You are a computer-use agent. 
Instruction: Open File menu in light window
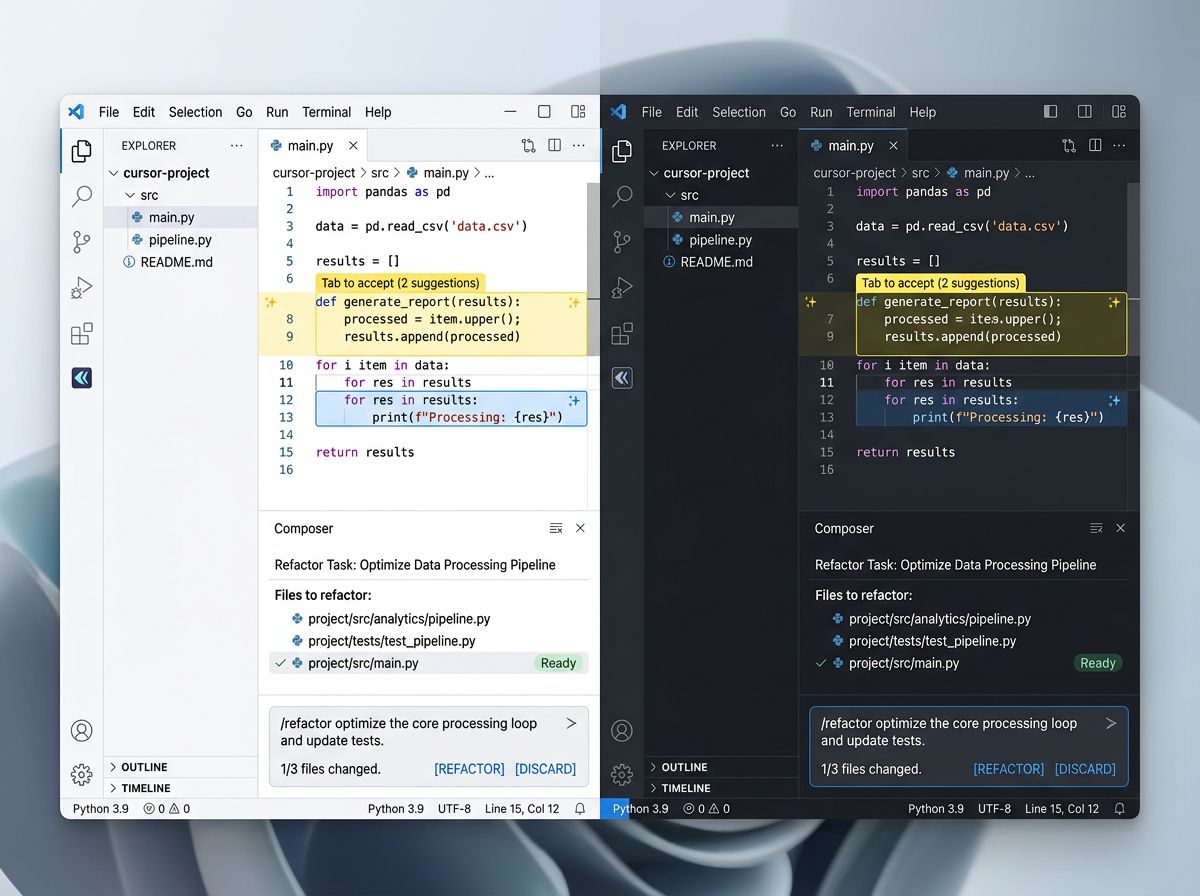click(x=109, y=112)
